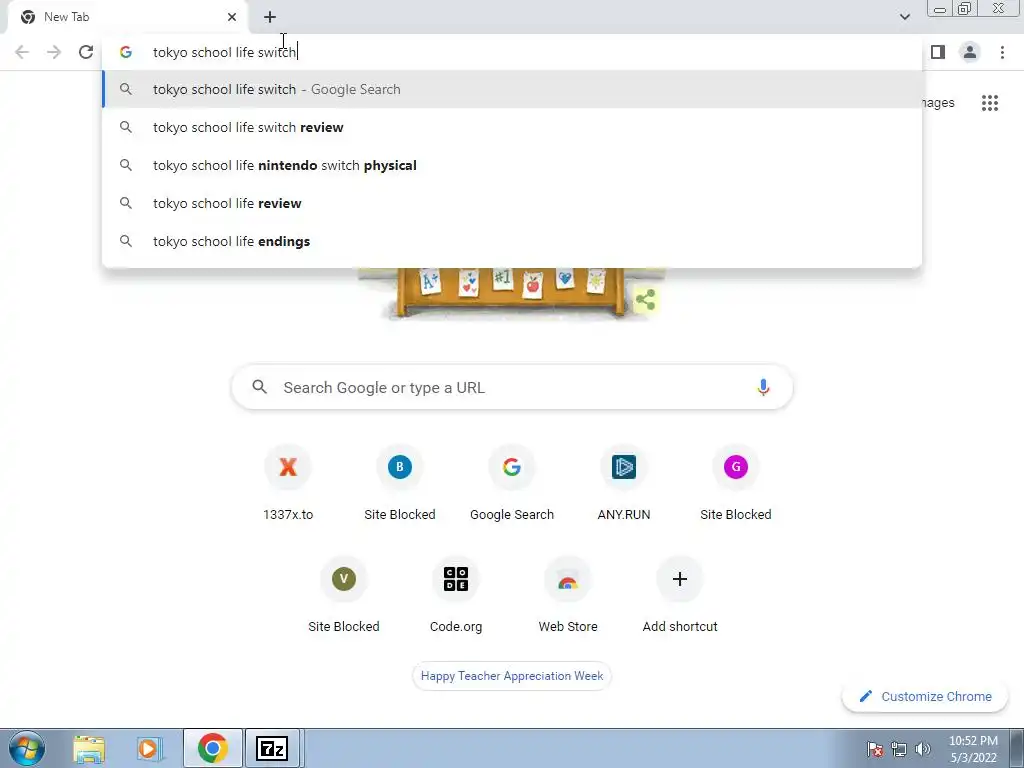Click the Google doodle image
The image size is (1024, 768).
(509, 293)
